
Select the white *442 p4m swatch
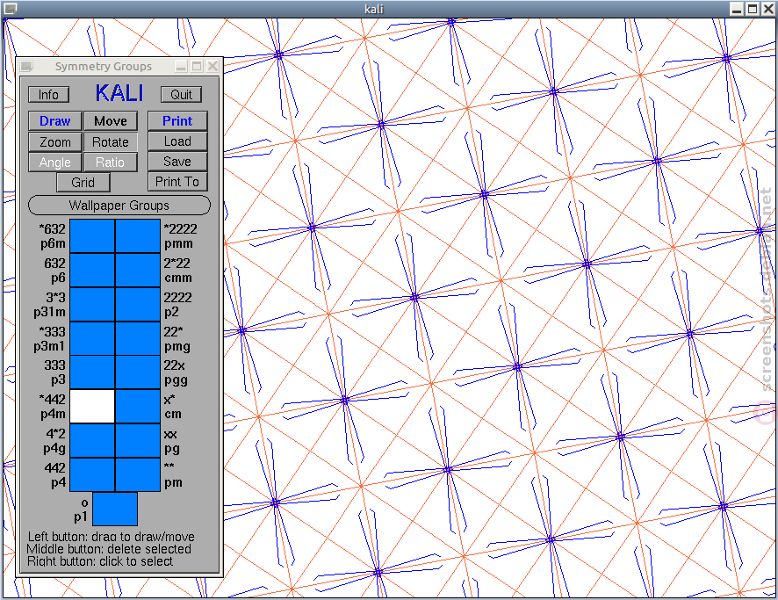[92, 406]
